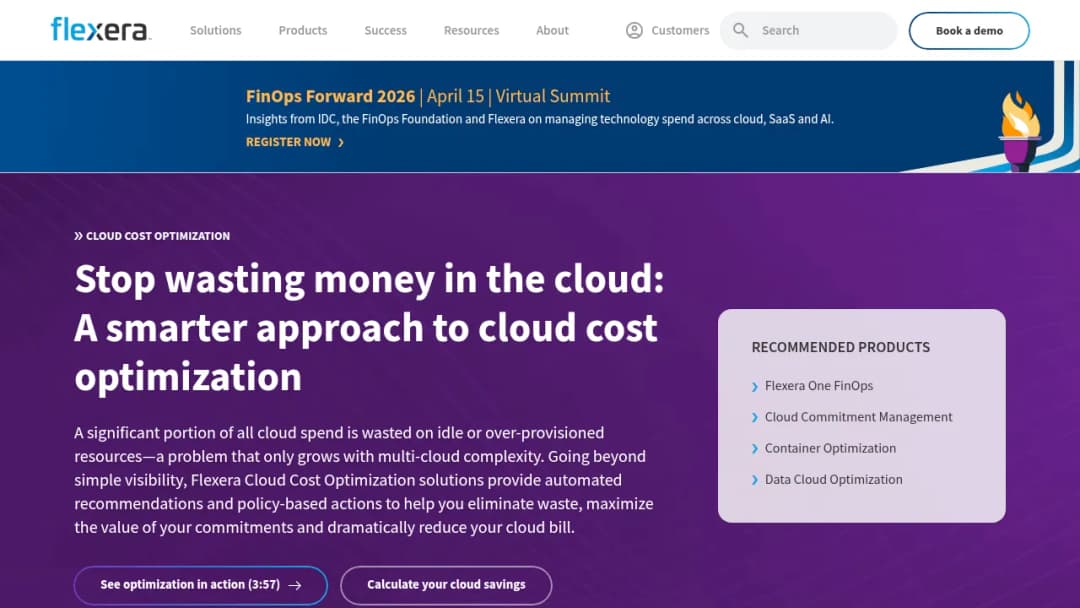Click the arrow icon in See optimization button
The height and width of the screenshot is (608, 1080).
pyautogui.click(x=295, y=585)
